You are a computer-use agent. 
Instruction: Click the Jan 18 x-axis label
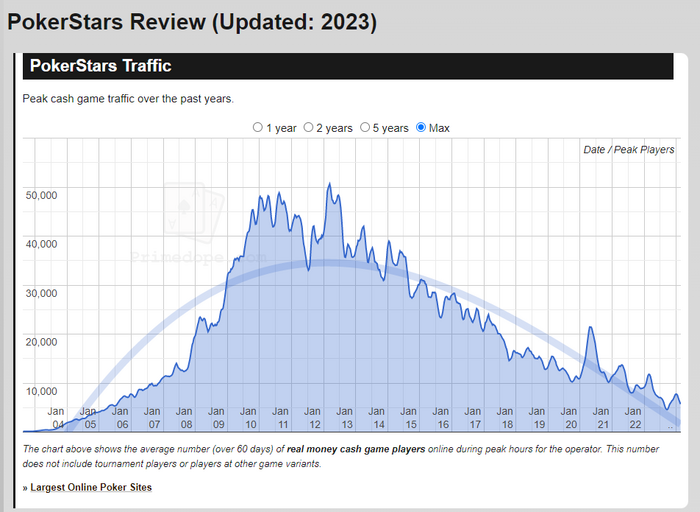pyautogui.click(x=505, y=418)
